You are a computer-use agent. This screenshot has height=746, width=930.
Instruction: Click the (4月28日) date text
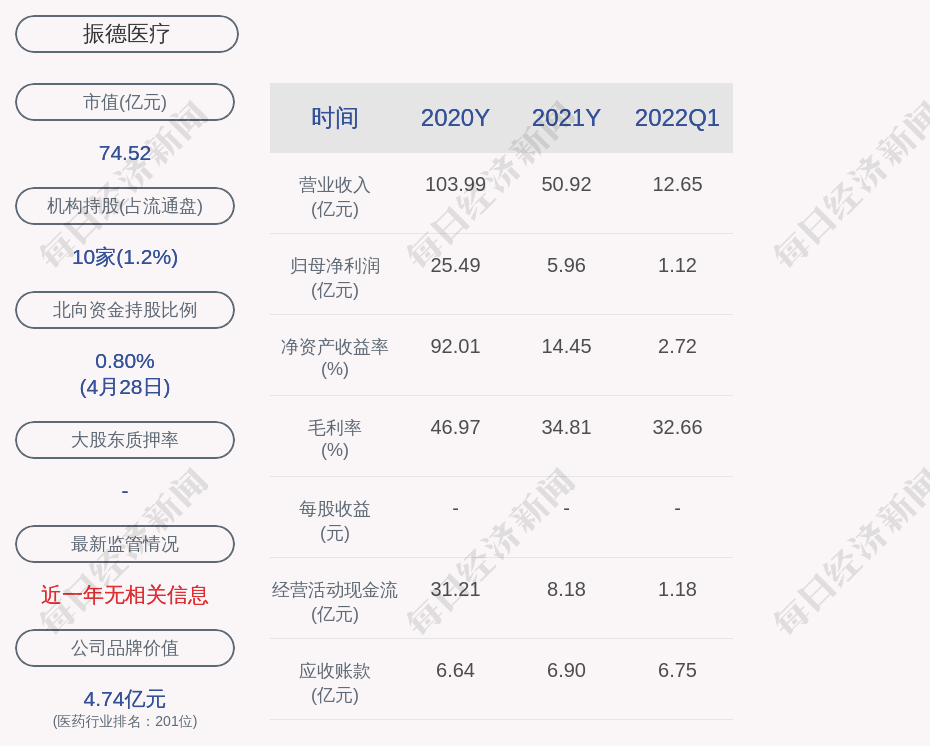tap(125, 387)
